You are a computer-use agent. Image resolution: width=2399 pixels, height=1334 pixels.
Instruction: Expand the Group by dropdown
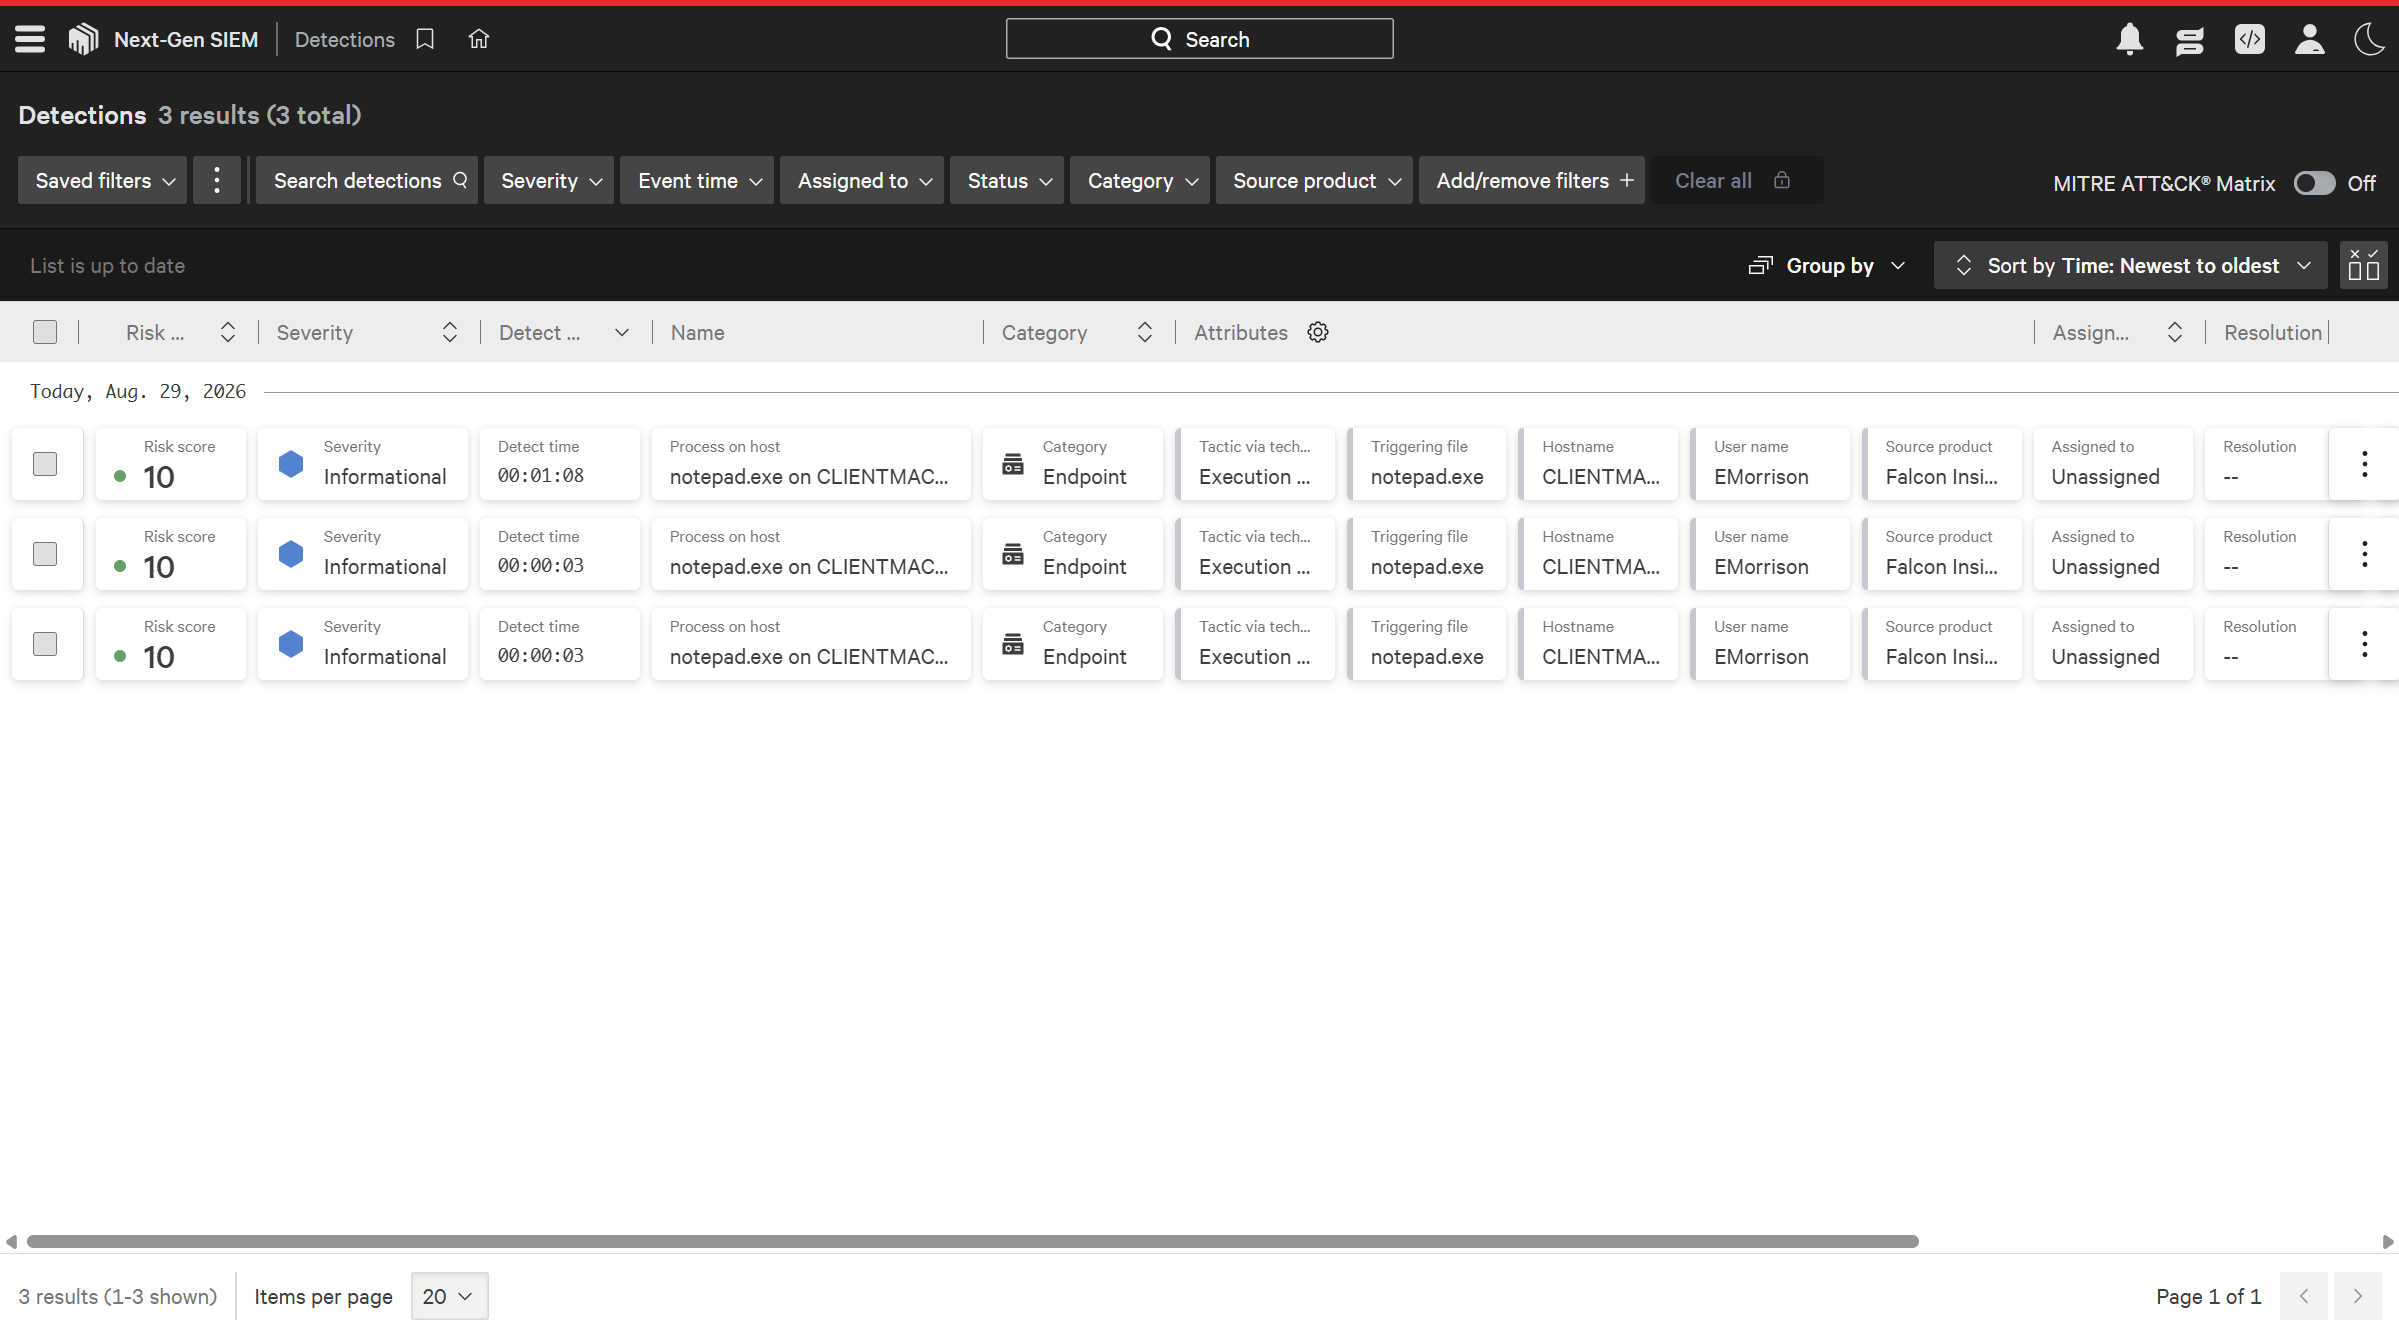coord(1827,265)
